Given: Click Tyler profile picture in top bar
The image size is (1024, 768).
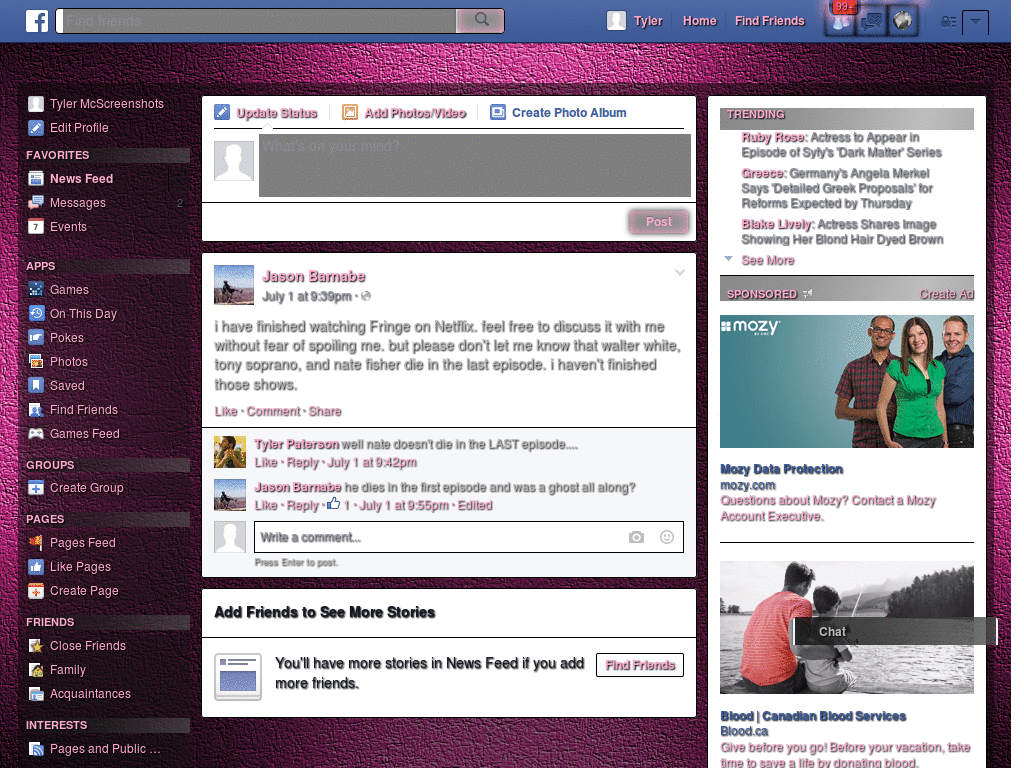Looking at the screenshot, I should click(616, 21).
